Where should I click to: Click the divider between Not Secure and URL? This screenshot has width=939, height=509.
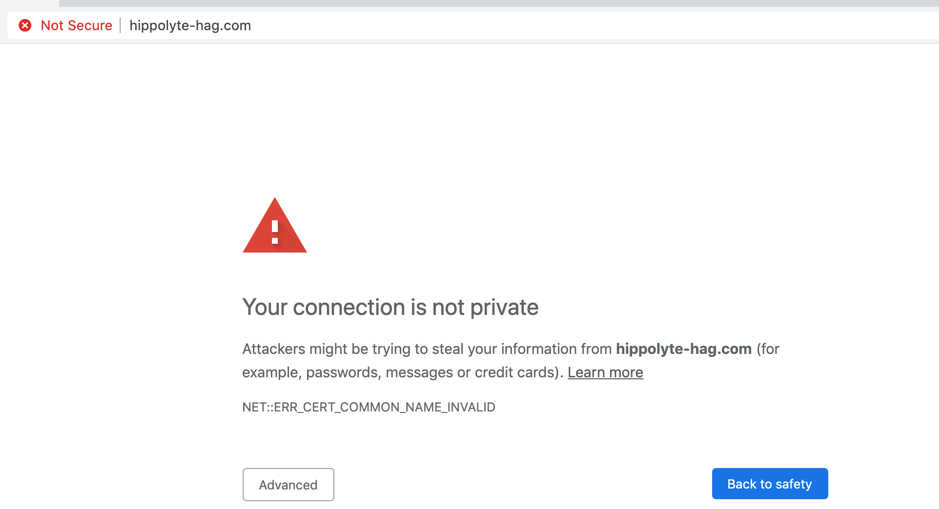click(121, 25)
